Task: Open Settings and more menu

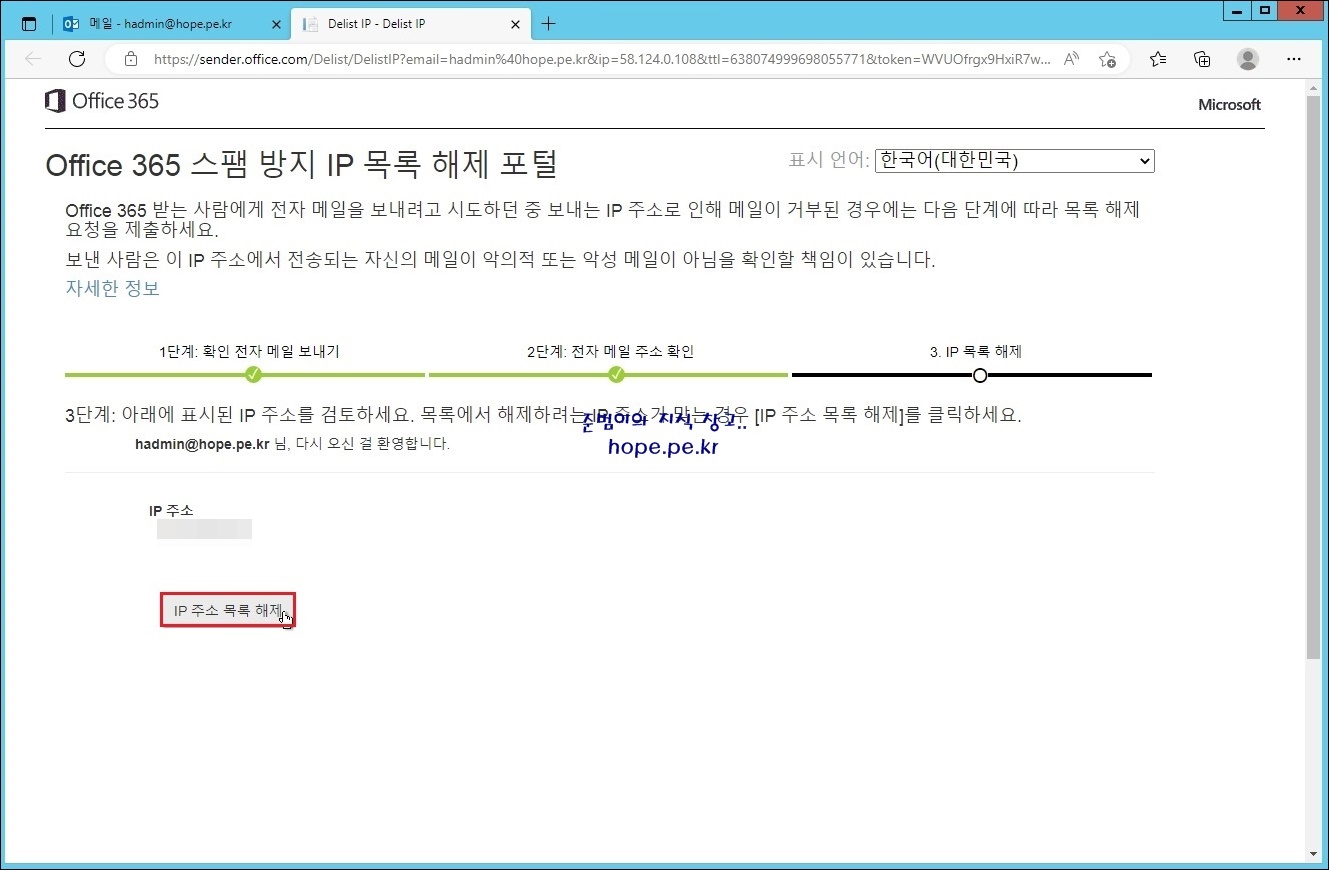Action: 1294,59
